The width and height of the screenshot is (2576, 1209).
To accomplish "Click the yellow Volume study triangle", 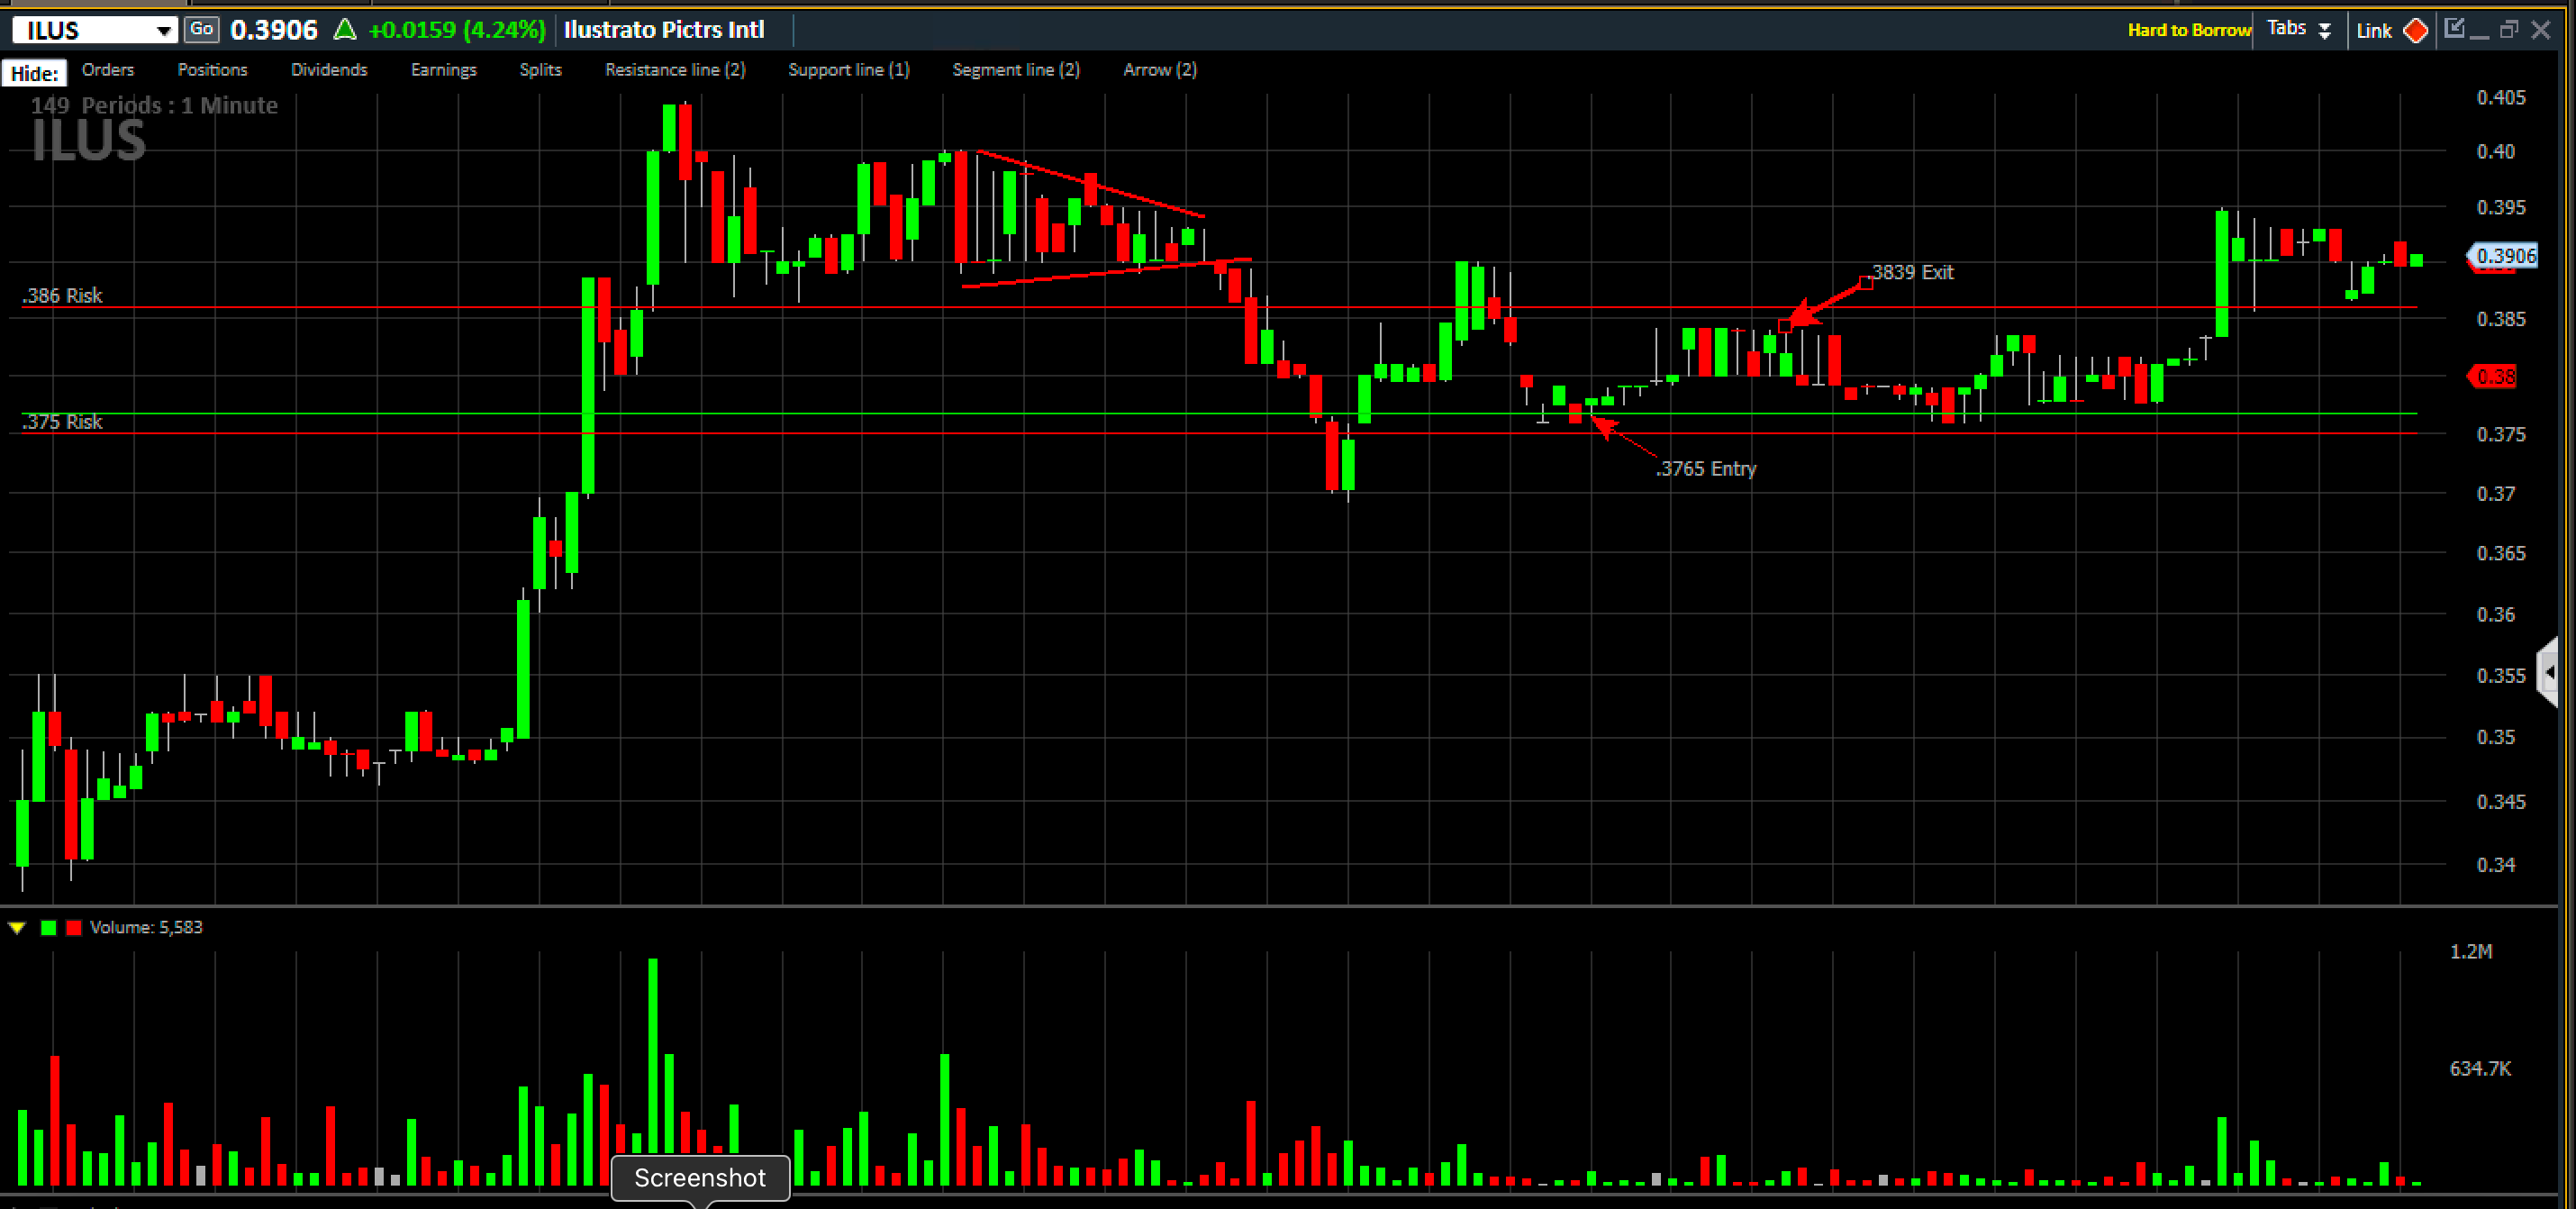I will 17,928.
